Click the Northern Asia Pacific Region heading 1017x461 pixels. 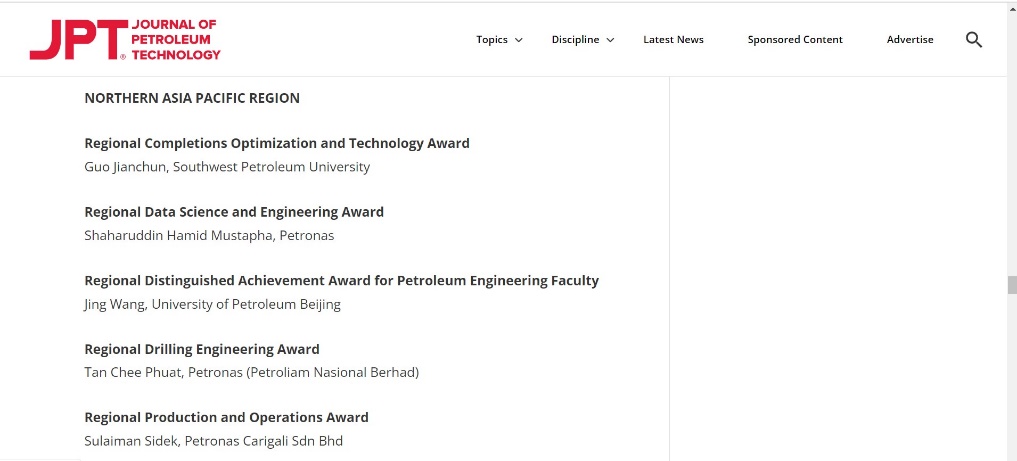[x=192, y=99]
